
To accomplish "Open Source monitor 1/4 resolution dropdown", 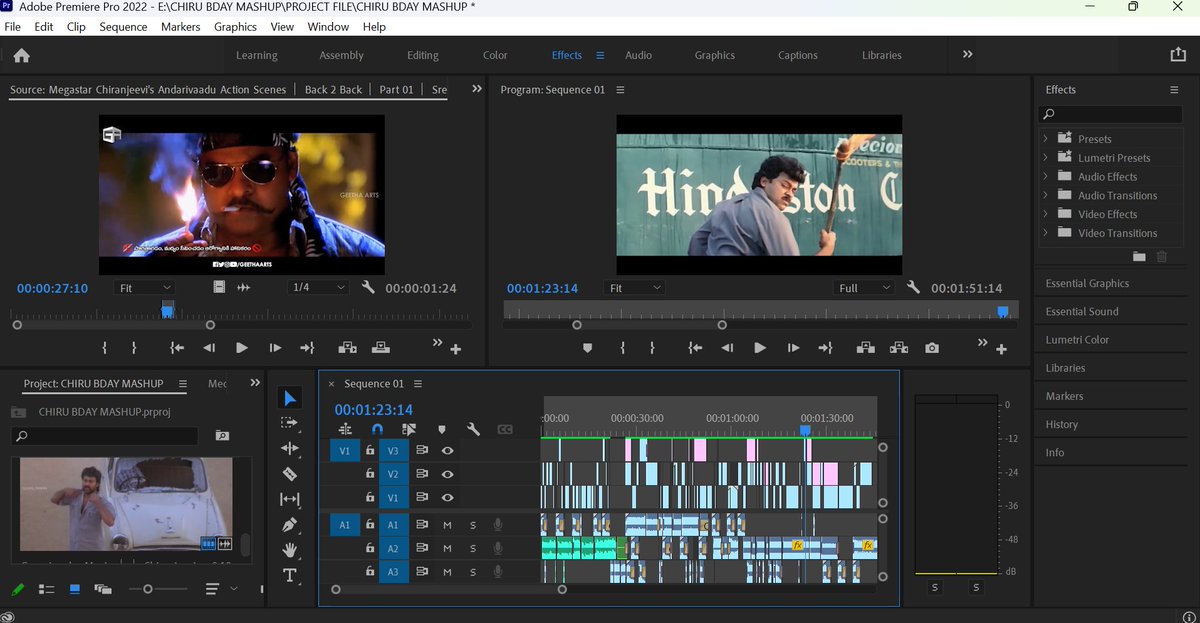I will (x=318, y=288).
